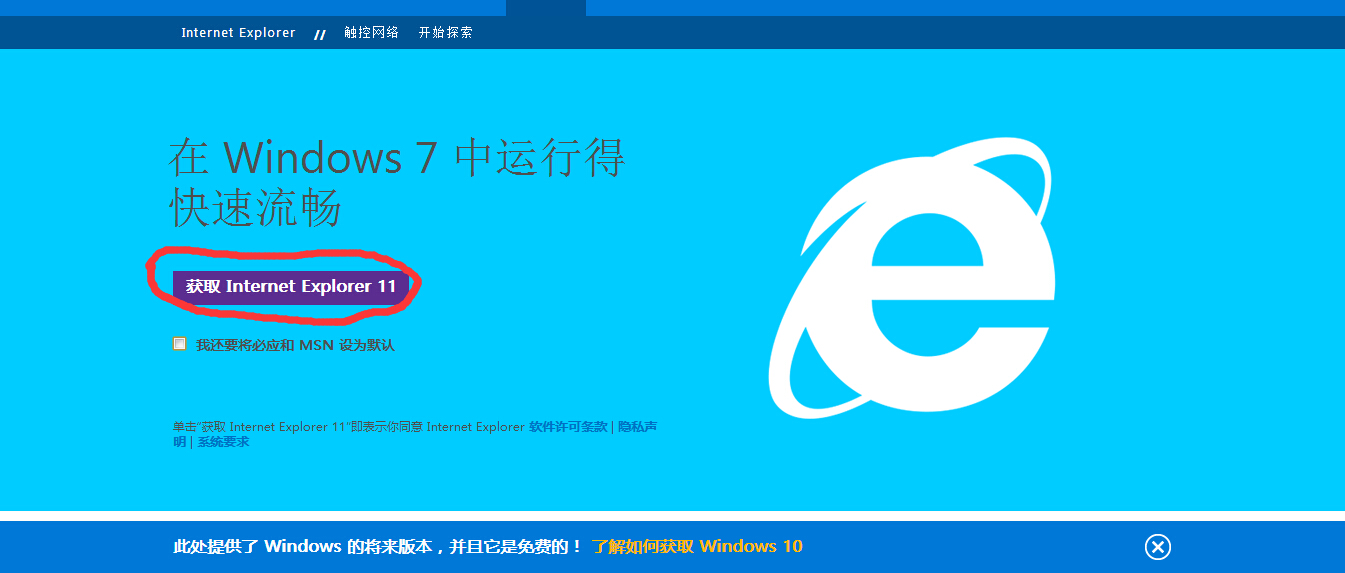This screenshot has width=1345, height=573.
Task: Open the 开始探索 nav item
Action: point(446,32)
